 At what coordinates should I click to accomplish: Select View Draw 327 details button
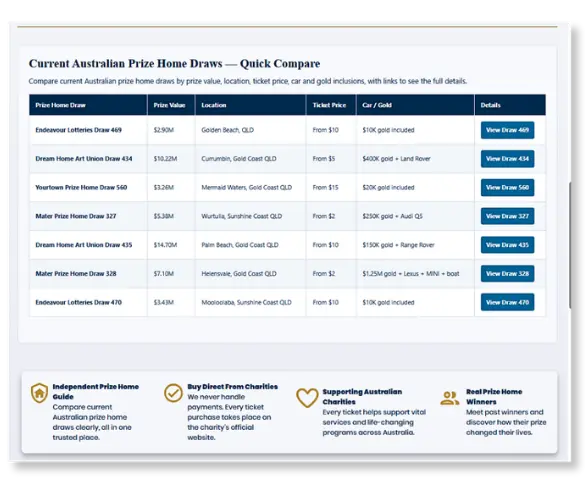coord(507,216)
